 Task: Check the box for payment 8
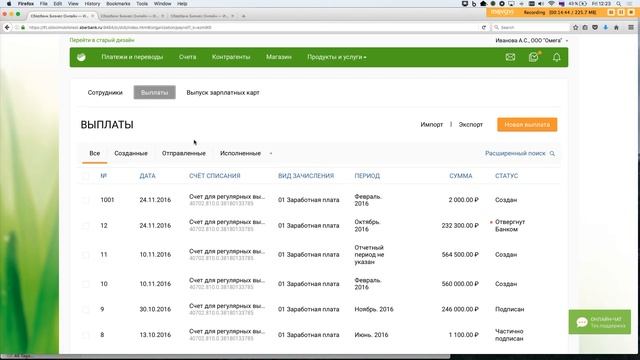click(85, 335)
